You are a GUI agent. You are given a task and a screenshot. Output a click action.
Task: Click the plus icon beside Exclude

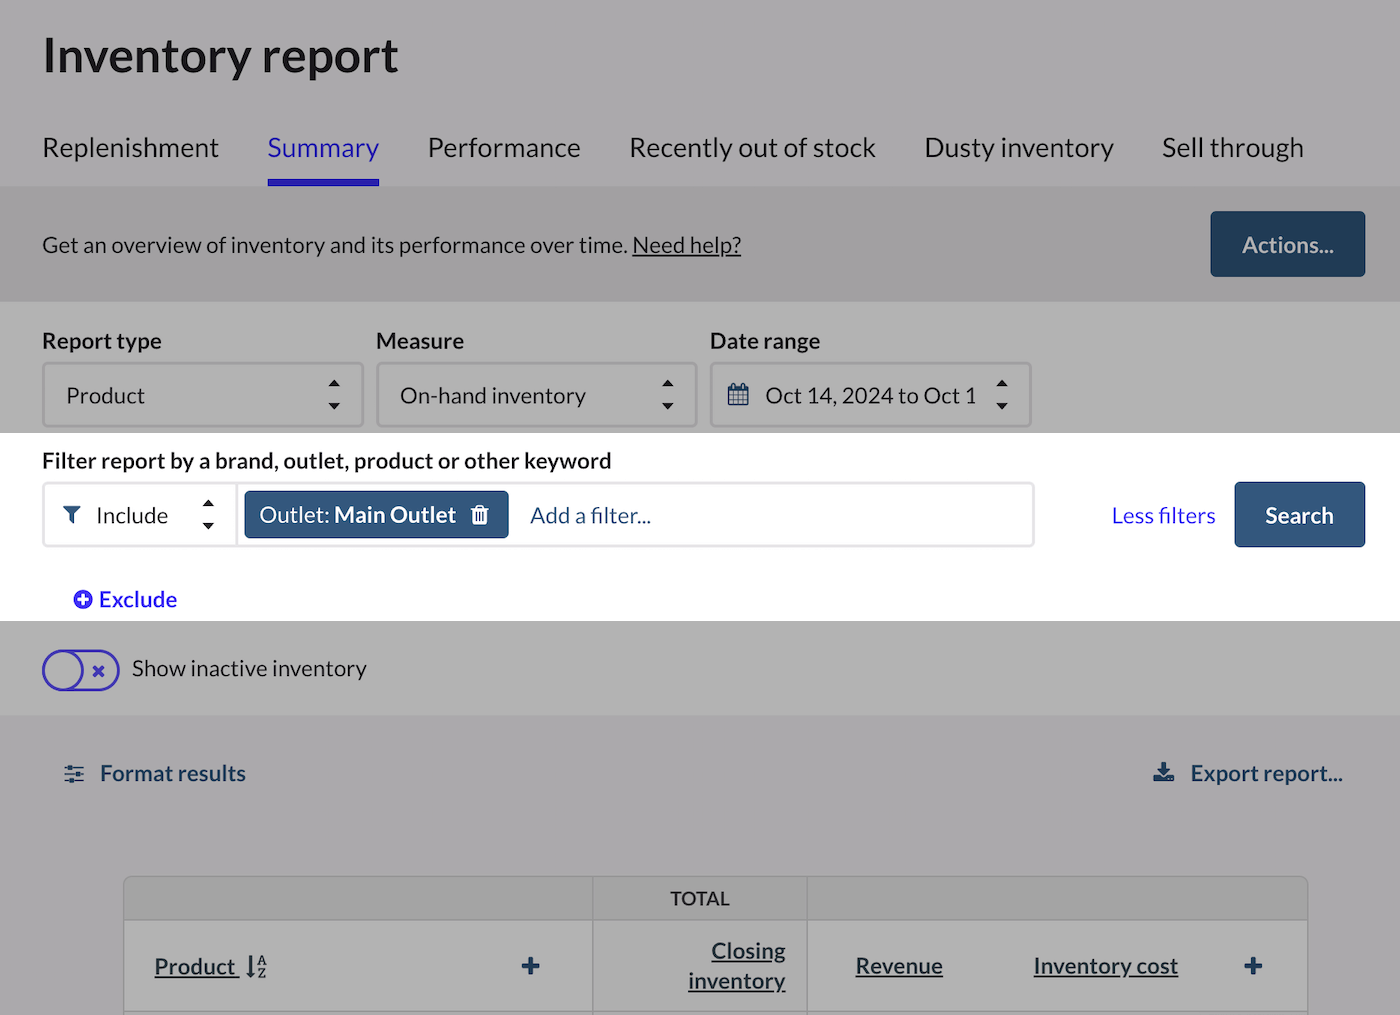(x=83, y=599)
